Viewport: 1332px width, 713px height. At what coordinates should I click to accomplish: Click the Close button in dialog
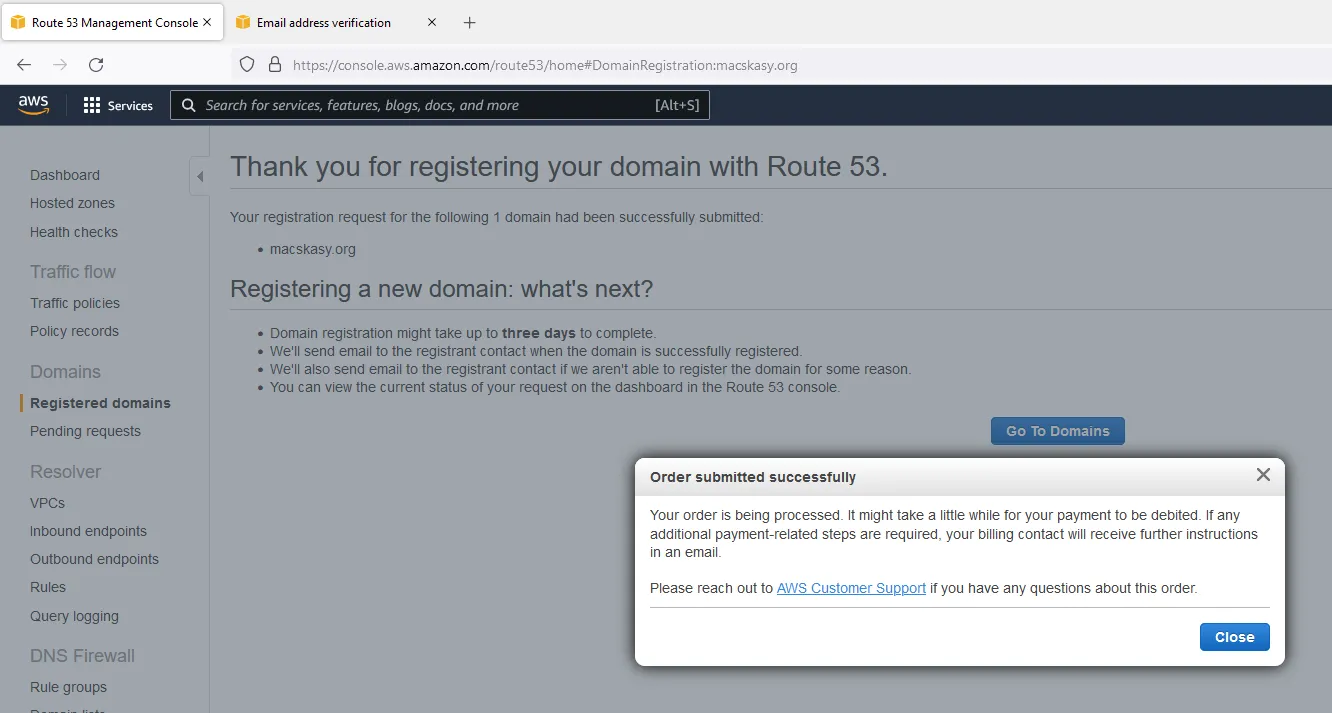click(1234, 637)
